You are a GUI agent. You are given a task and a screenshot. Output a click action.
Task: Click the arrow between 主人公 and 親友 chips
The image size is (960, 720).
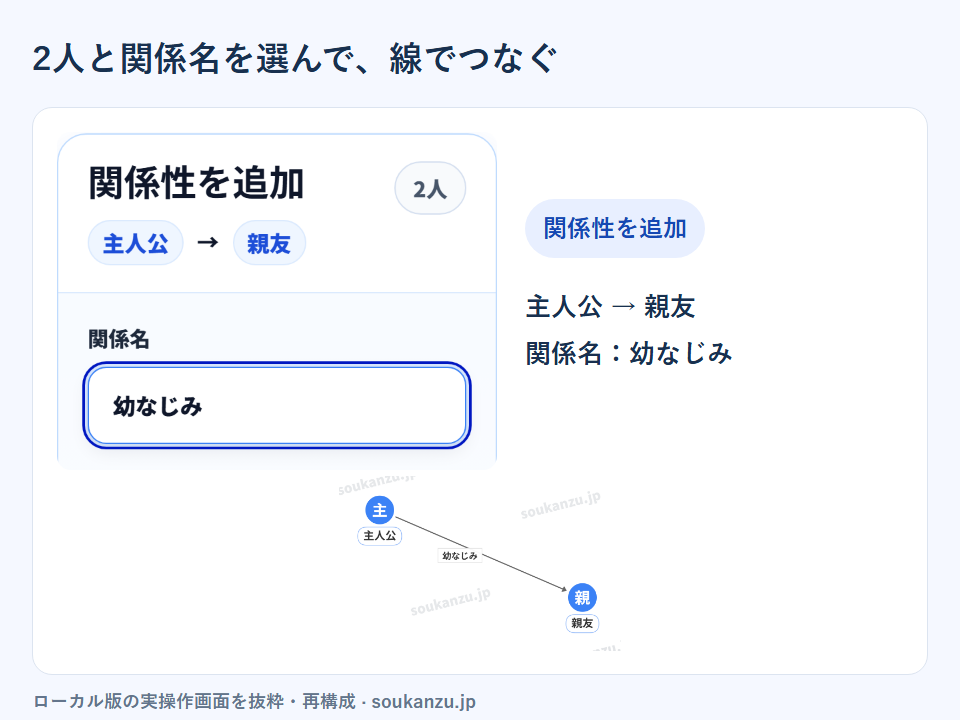pos(208,243)
